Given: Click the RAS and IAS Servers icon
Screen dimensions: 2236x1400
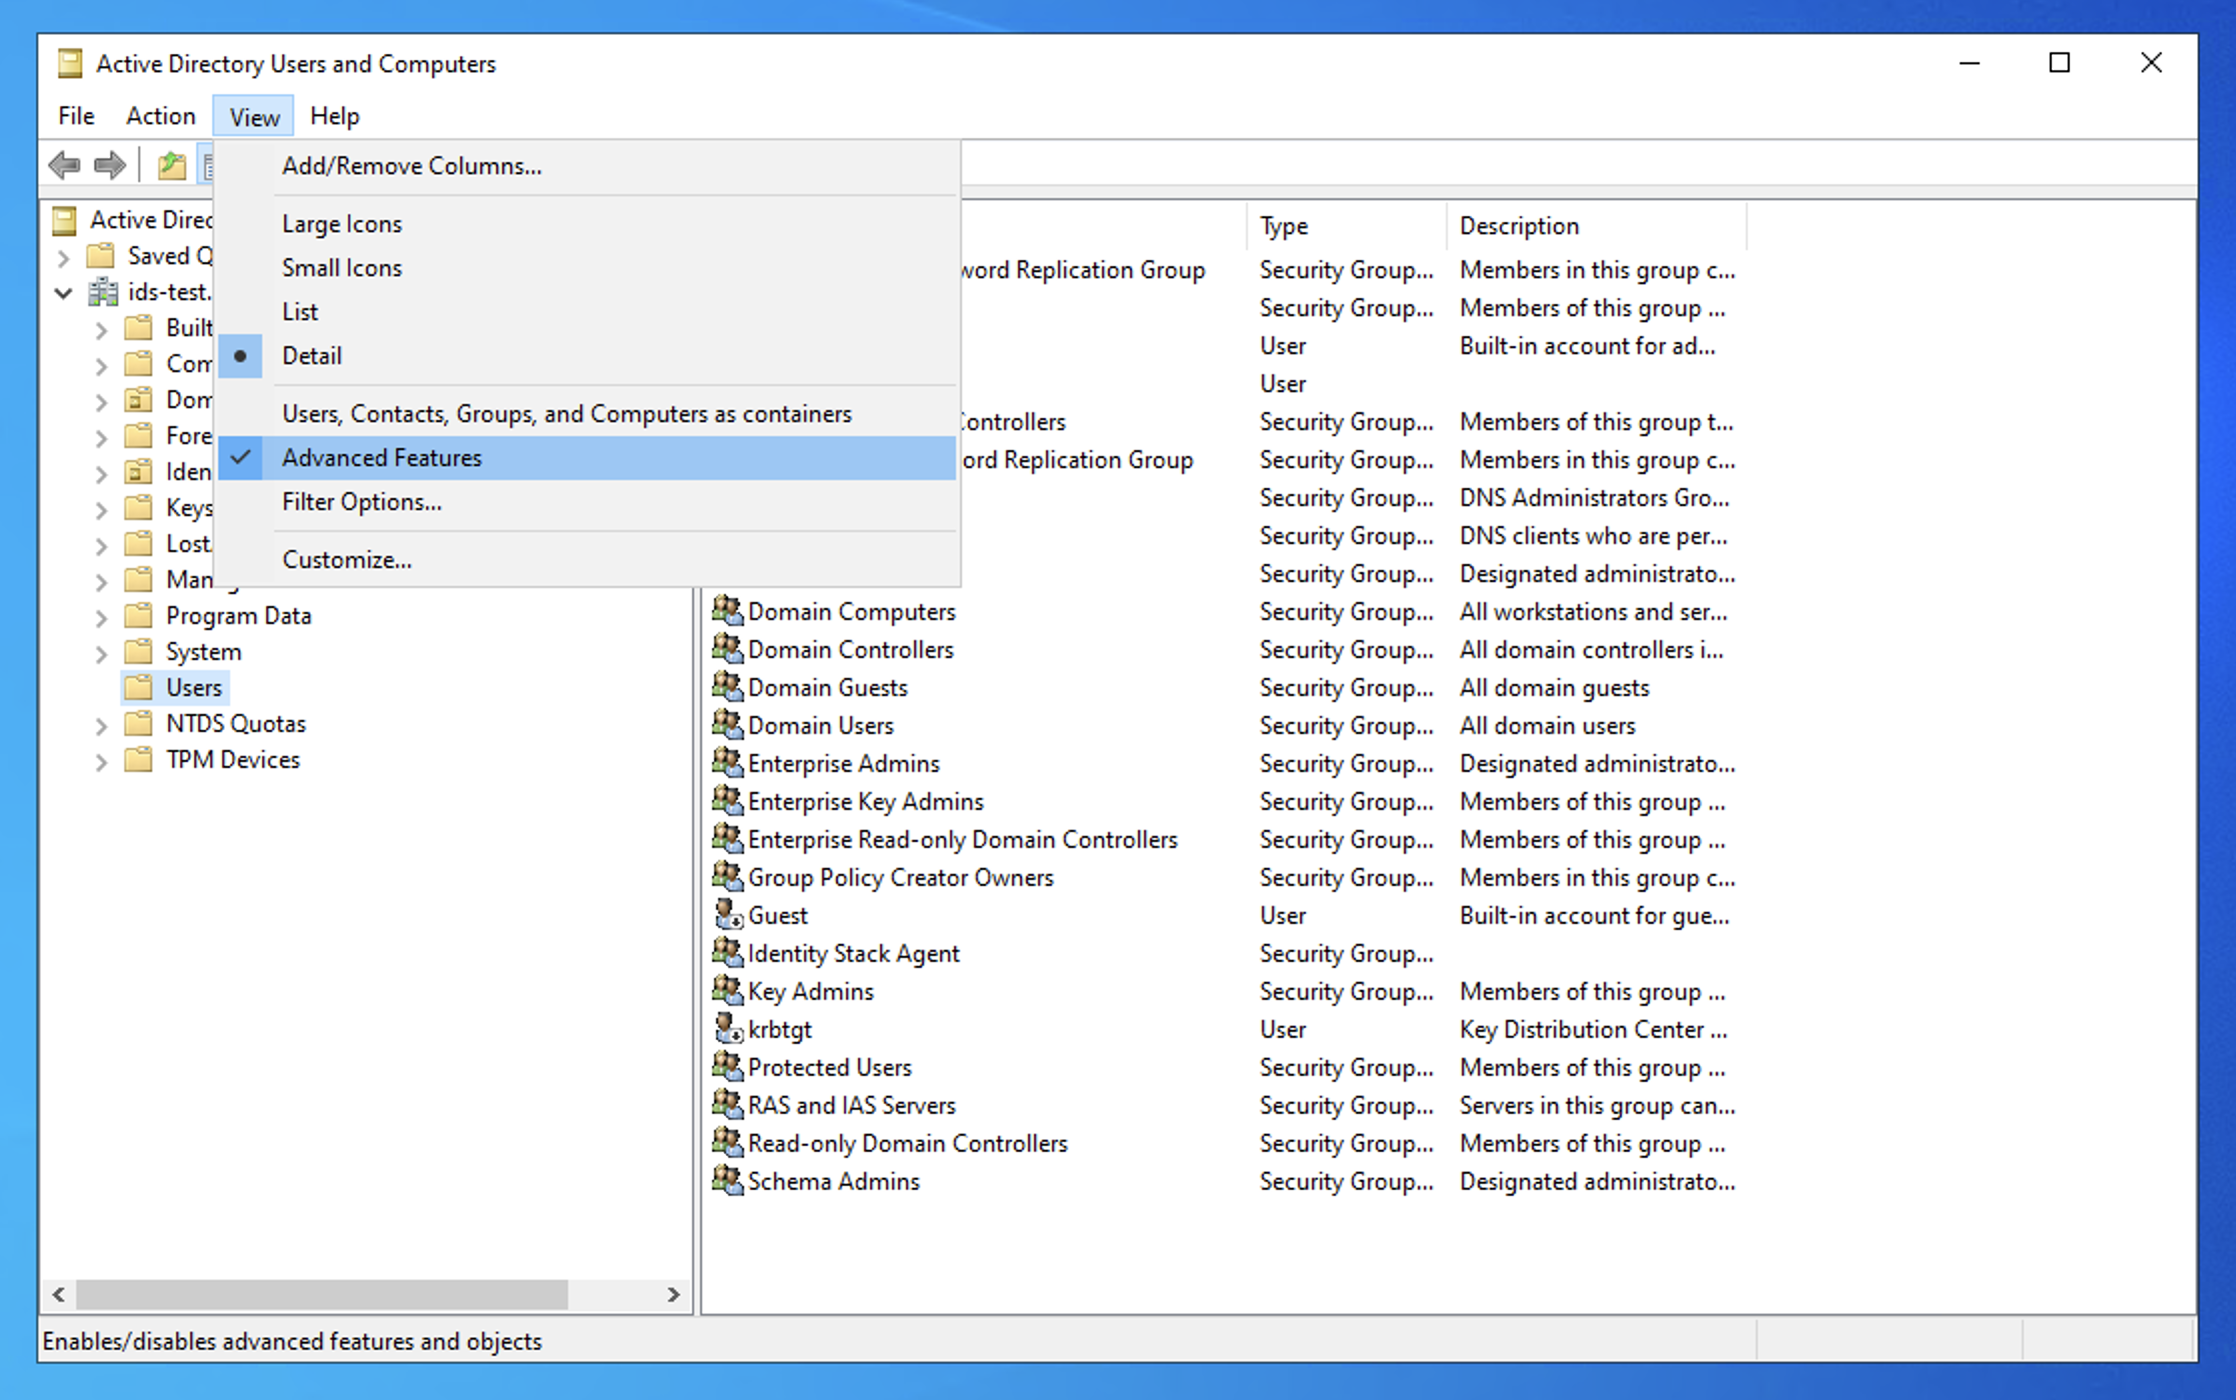Looking at the screenshot, I should (727, 1104).
